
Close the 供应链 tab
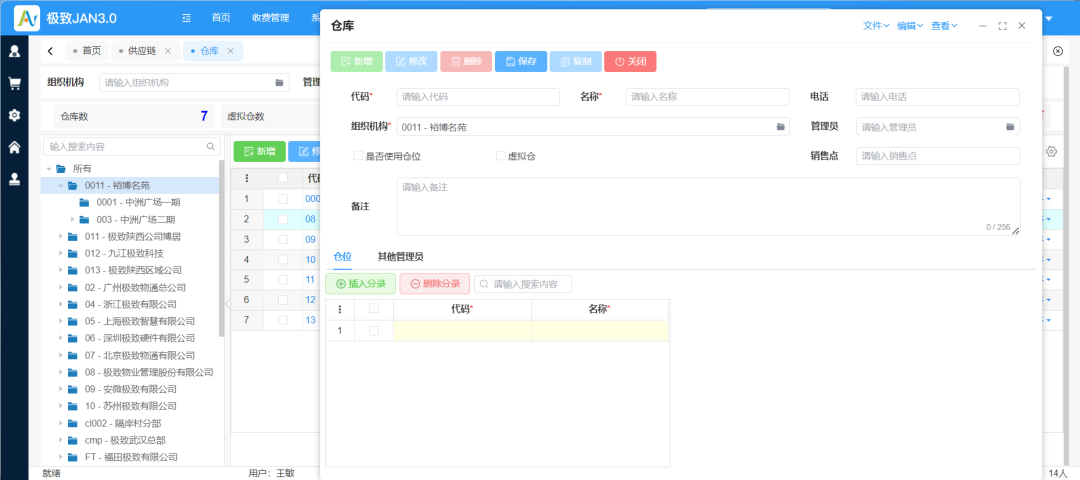click(x=167, y=51)
